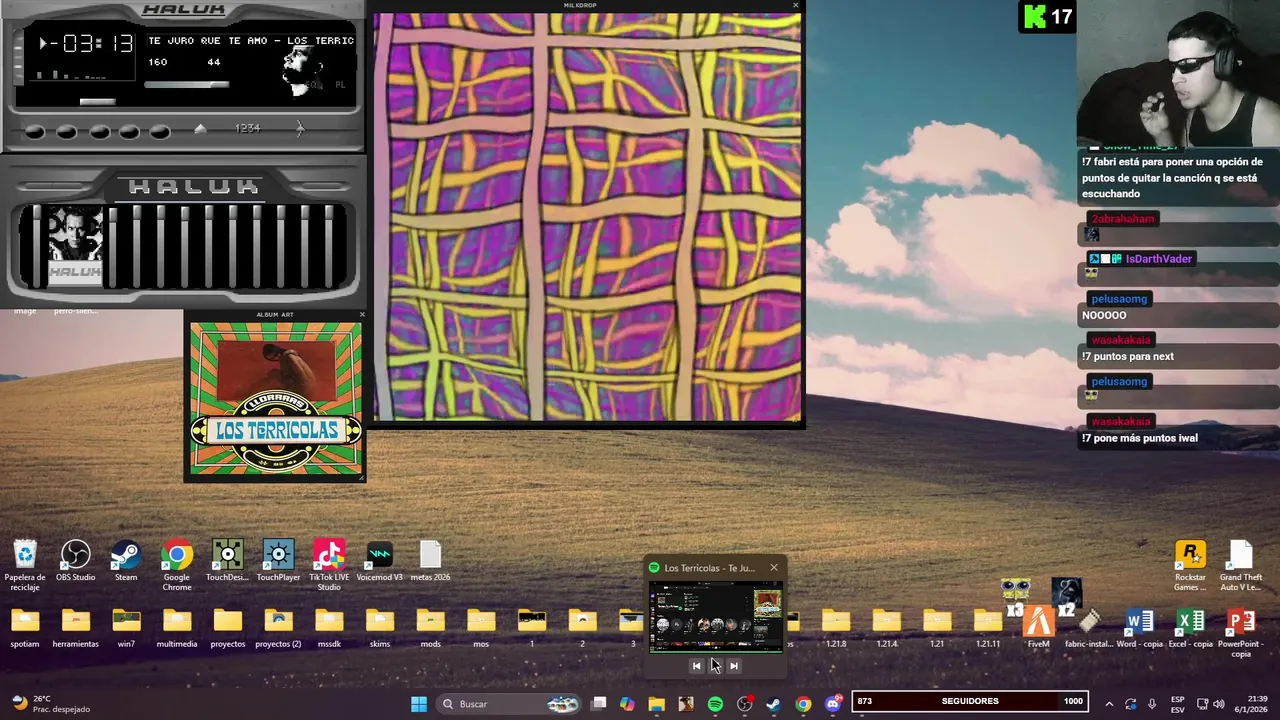Screen dimensions: 1280x720
Task: Click Steam icon in the taskbar
Action: coord(773,704)
